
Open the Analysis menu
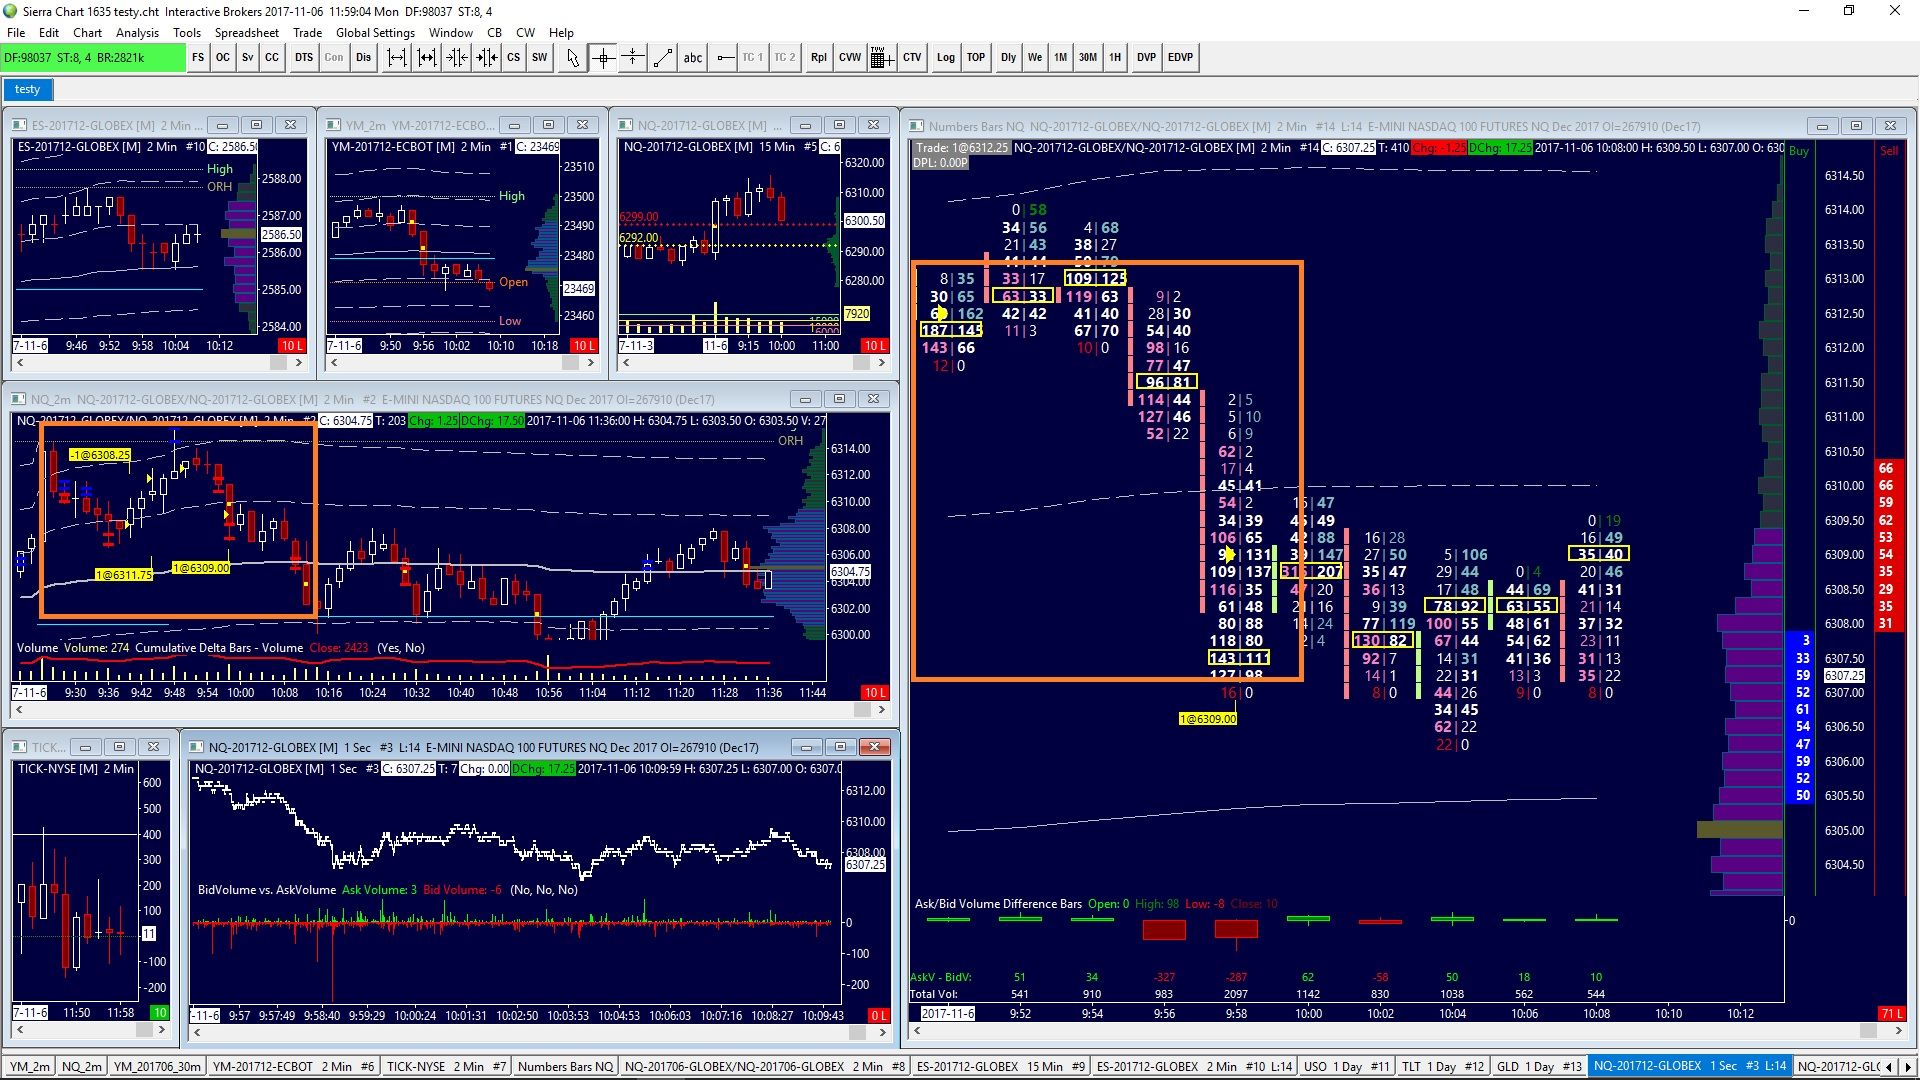137,33
